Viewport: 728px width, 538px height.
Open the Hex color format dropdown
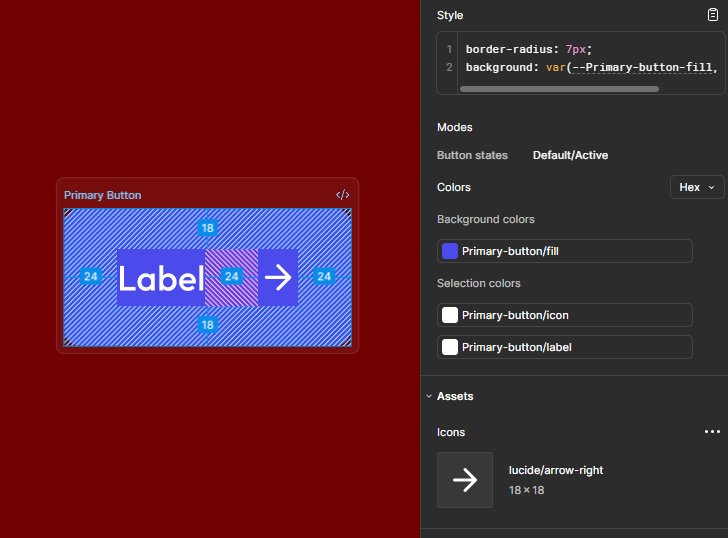click(696, 187)
